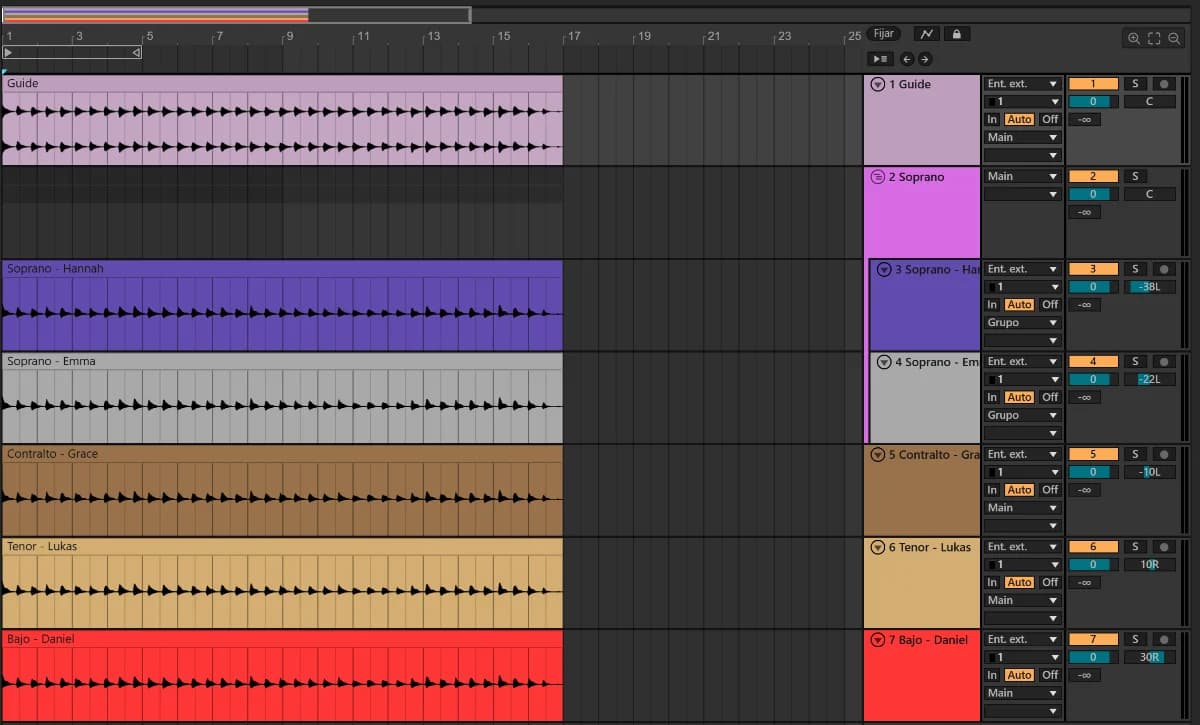The image size is (1200, 725).
Task: Adjust Guide track volume value 0
Action: 1093,101
